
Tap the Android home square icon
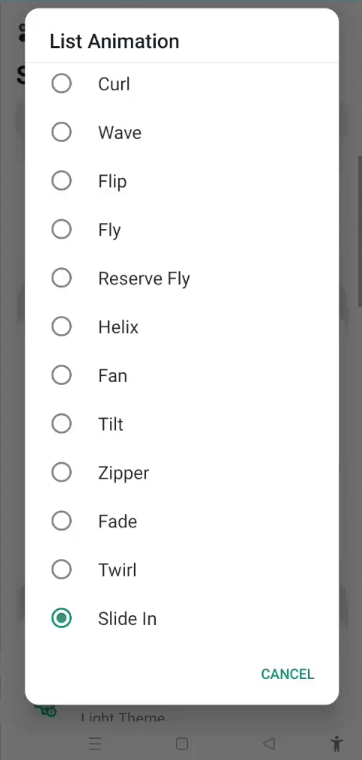[x=182, y=744]
